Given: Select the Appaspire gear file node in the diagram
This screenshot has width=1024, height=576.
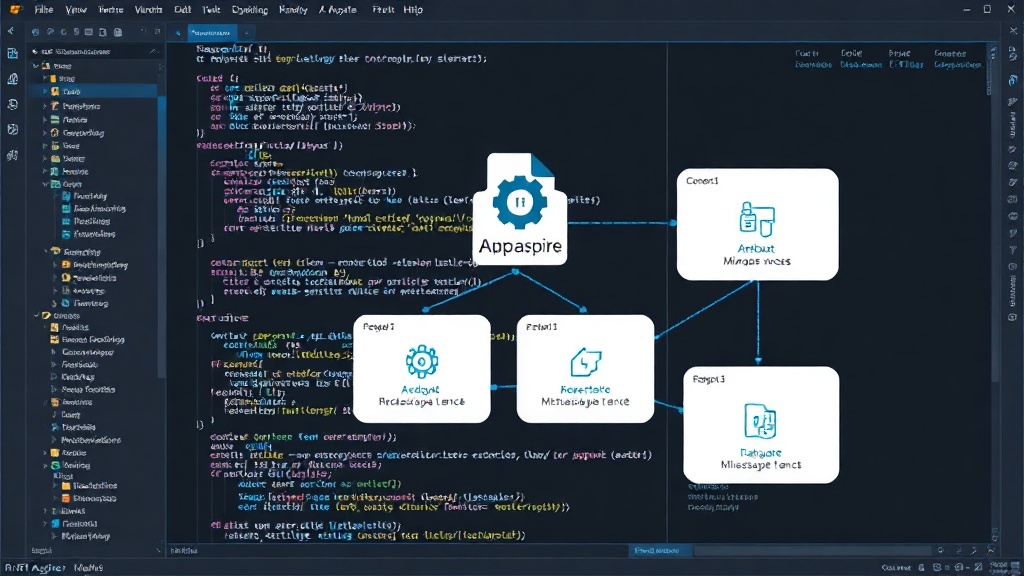Looking at the screenshot, I should click(x=520, y=209).
